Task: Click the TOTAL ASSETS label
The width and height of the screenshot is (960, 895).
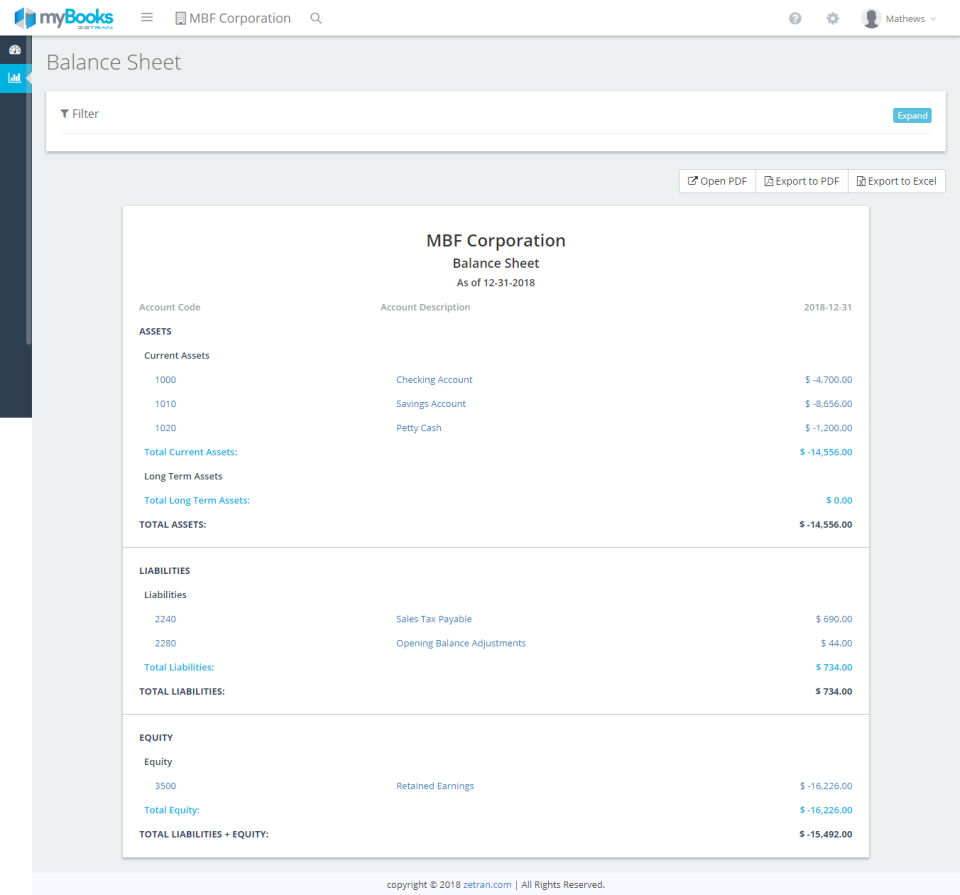Action: pyautogui.click(x=173, y=525)
